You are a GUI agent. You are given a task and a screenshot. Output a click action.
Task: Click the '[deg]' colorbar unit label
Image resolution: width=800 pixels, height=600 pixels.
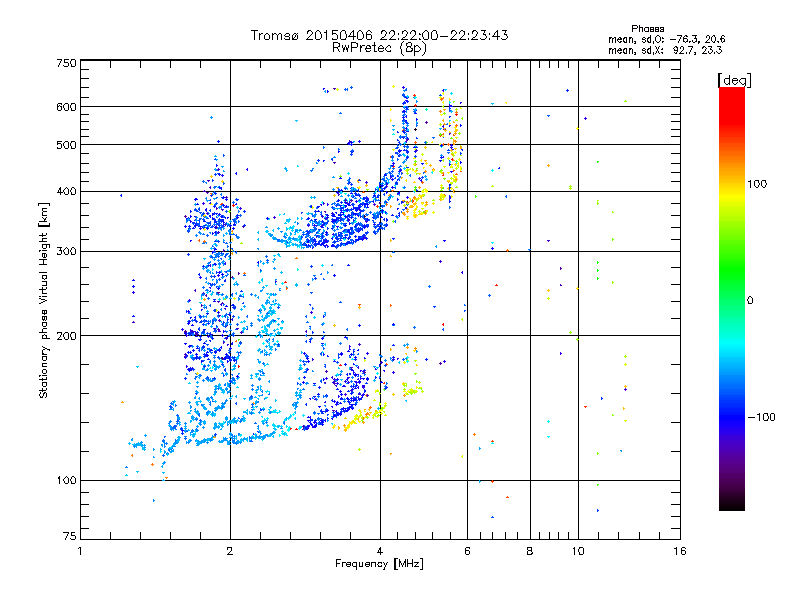tap(734, 80)
